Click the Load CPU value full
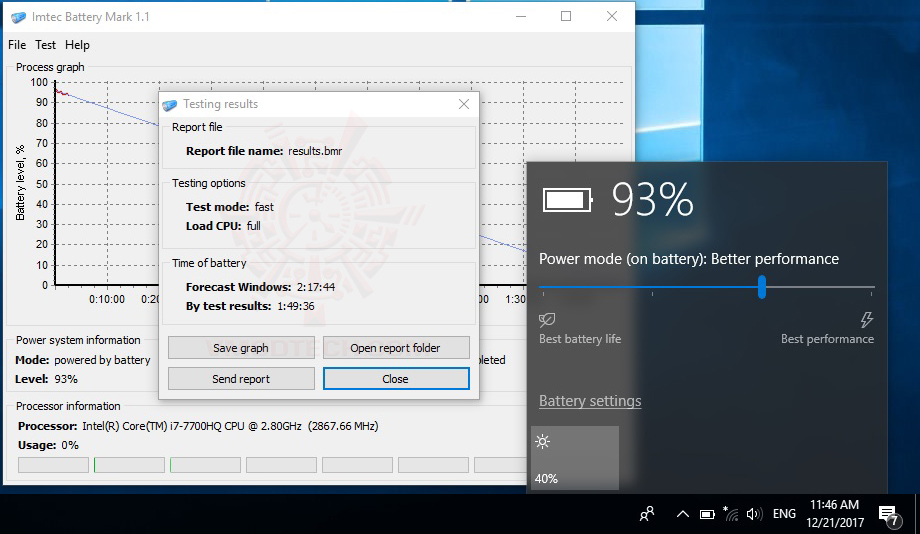This screenshot has height=534, width=920. pyautogui.click(x=253, y=226)
